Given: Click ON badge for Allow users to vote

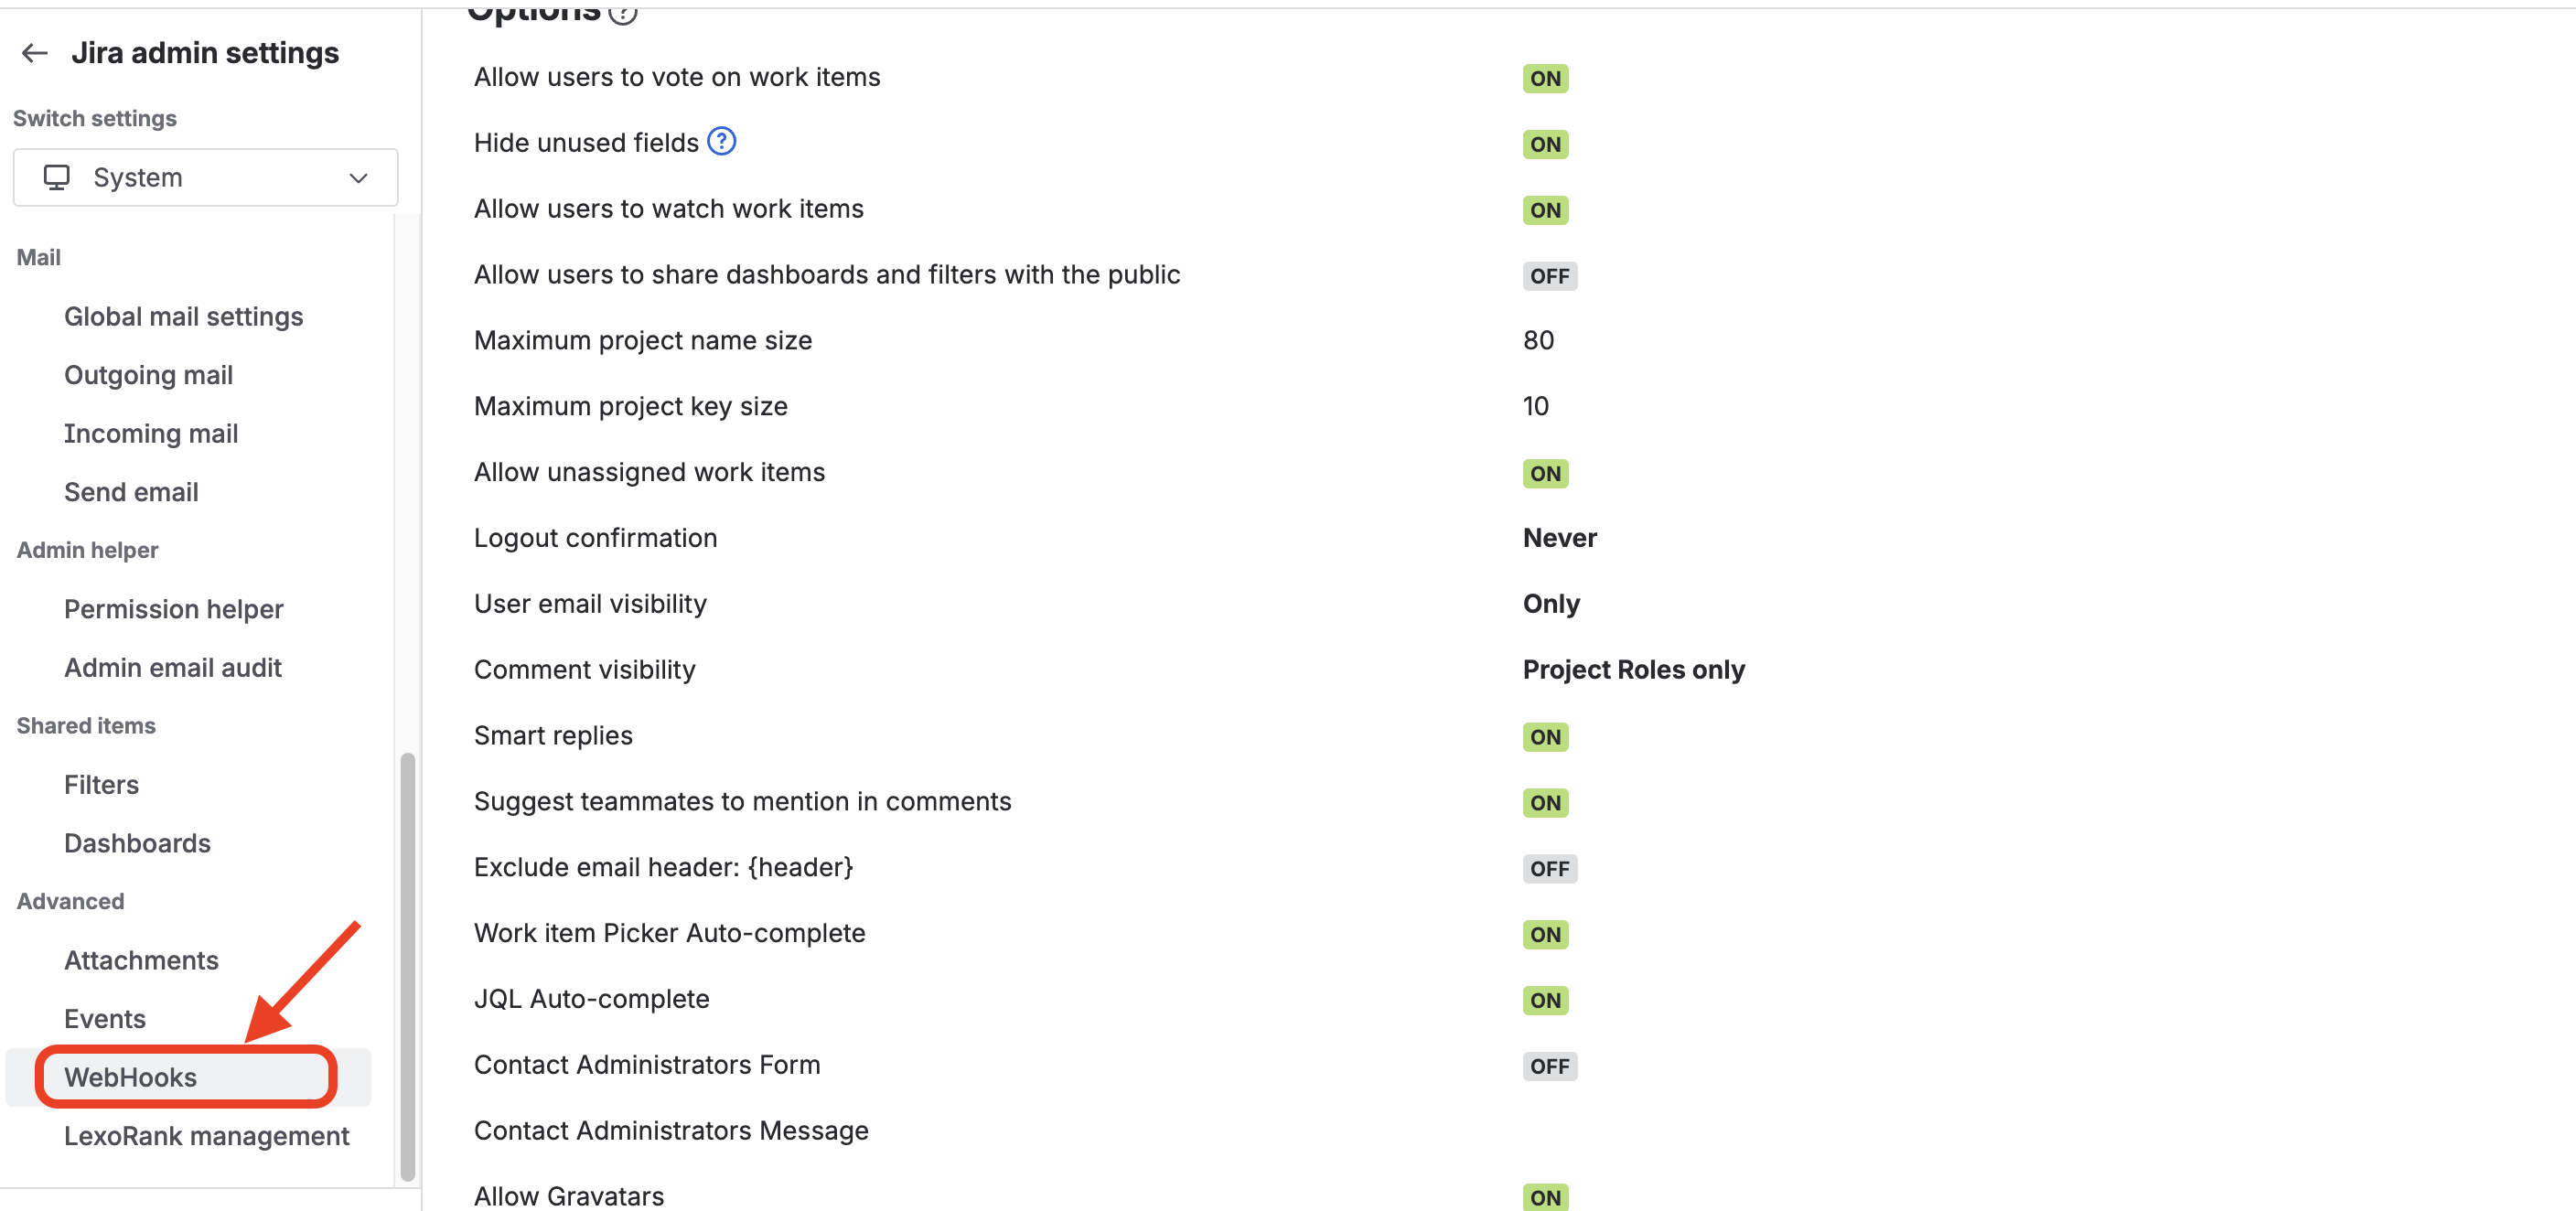Looking at the screenshot, I should click(x=1544, y=78).
